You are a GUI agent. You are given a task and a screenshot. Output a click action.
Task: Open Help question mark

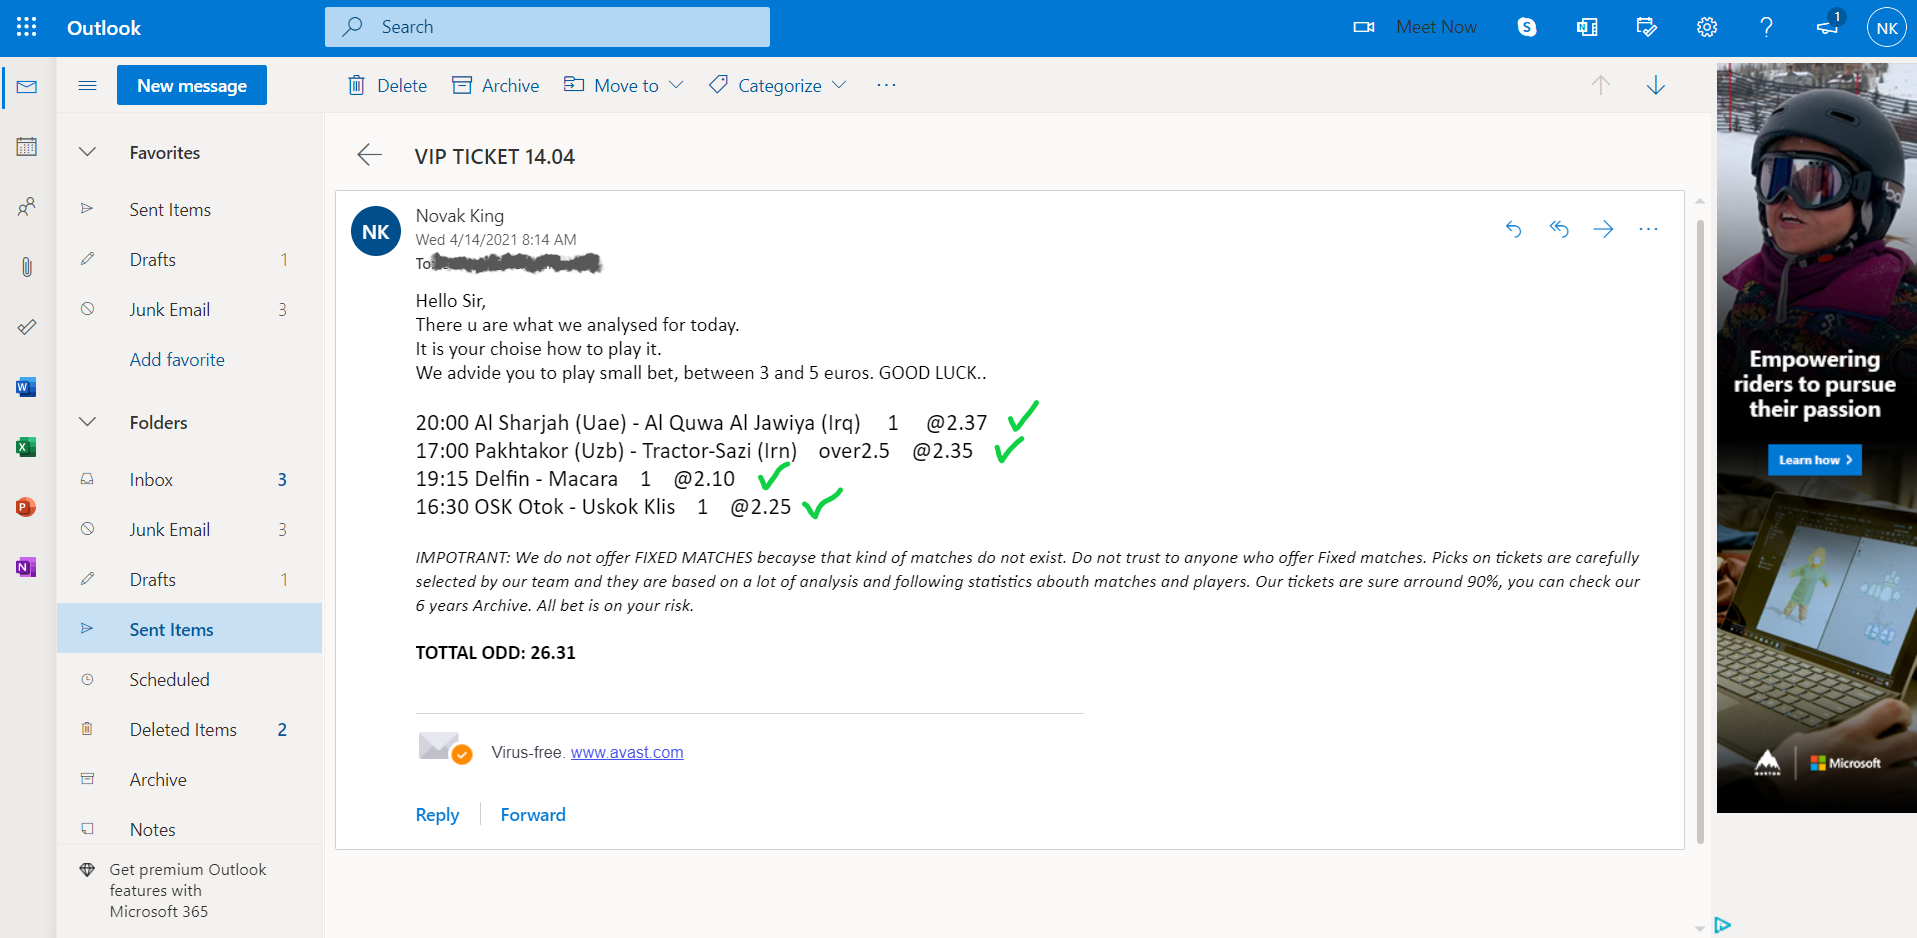pos(1767,27)
